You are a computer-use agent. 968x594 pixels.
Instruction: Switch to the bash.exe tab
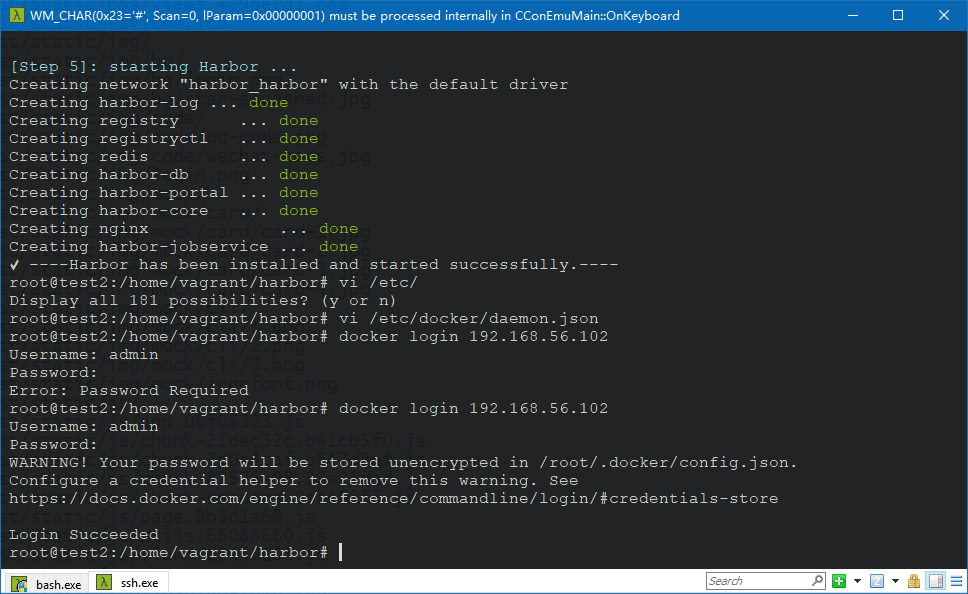pyautogui.click(x=47, y=584)
